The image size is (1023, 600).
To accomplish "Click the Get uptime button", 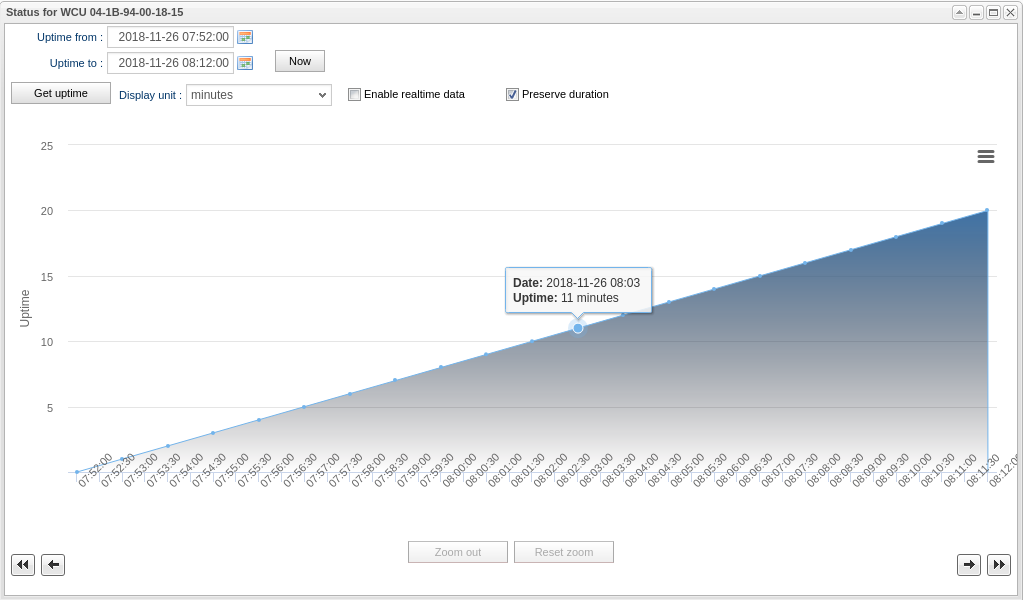I will coord(61,93).
